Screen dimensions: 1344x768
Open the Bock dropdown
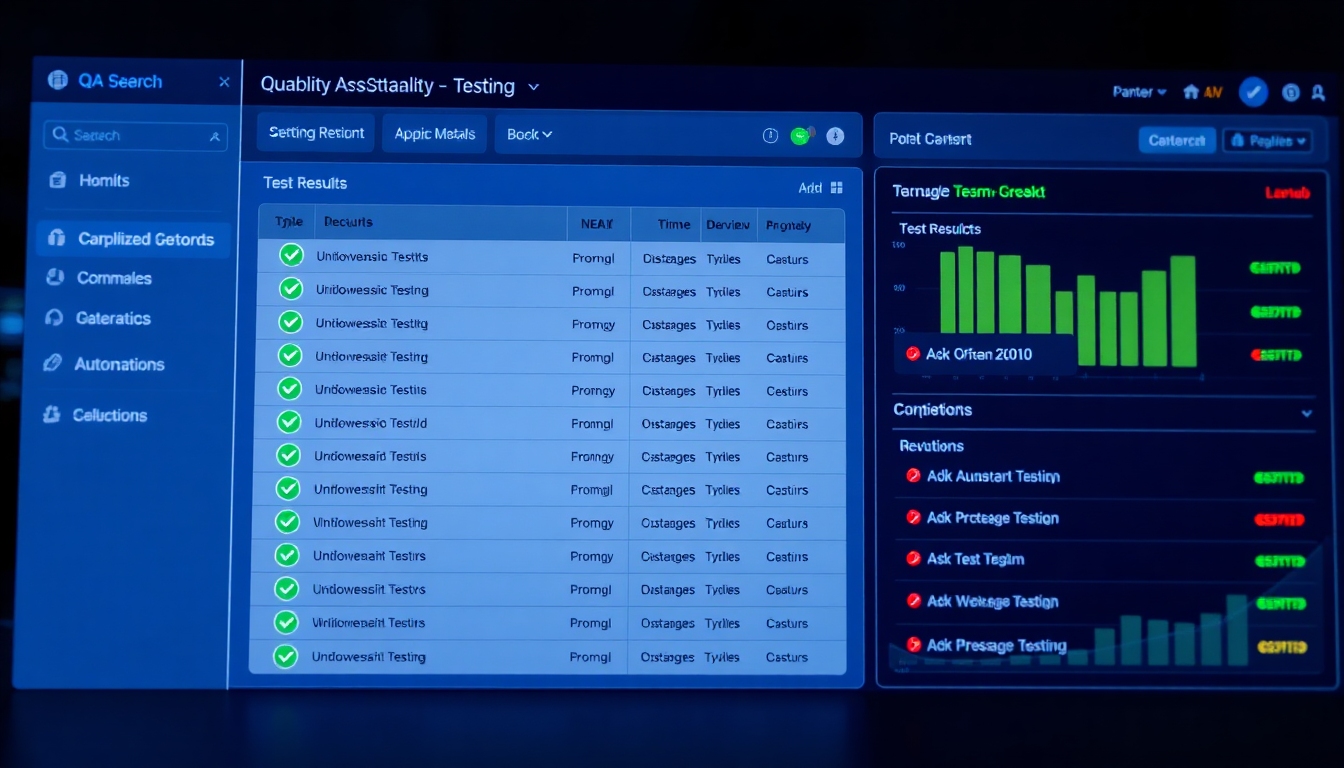[x=529, y=134]
